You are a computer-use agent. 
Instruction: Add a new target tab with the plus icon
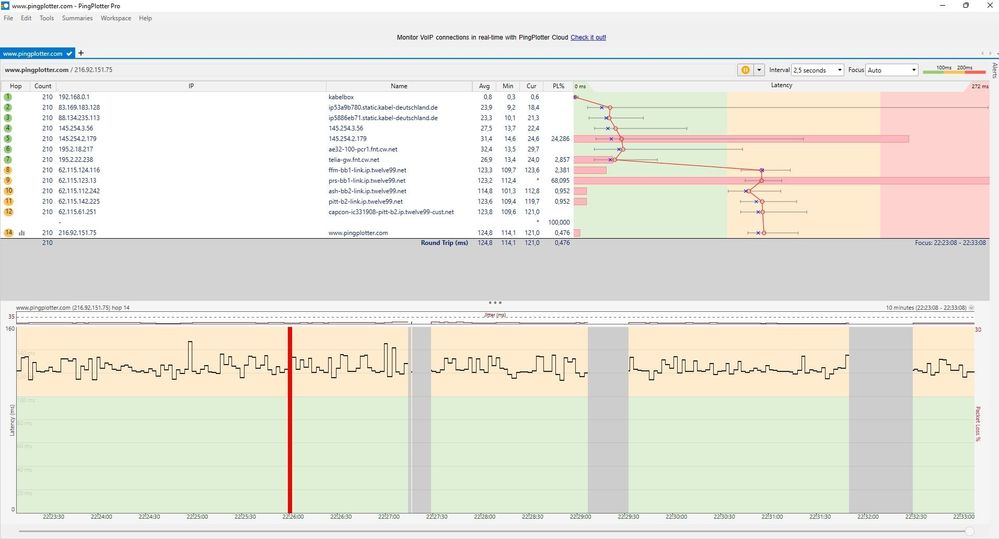tap(81, 53)
